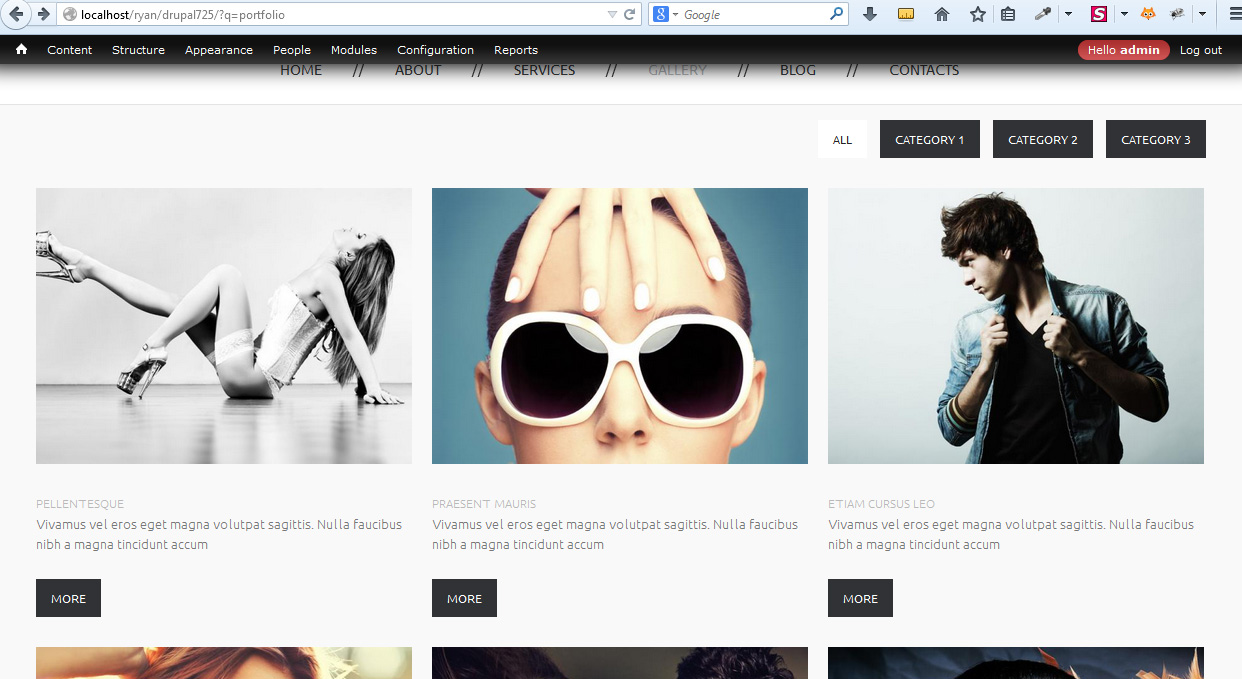This screenshot has width=1242, height=679.
Task: Go to browser Home page icon
Action: tap(942, 14)
